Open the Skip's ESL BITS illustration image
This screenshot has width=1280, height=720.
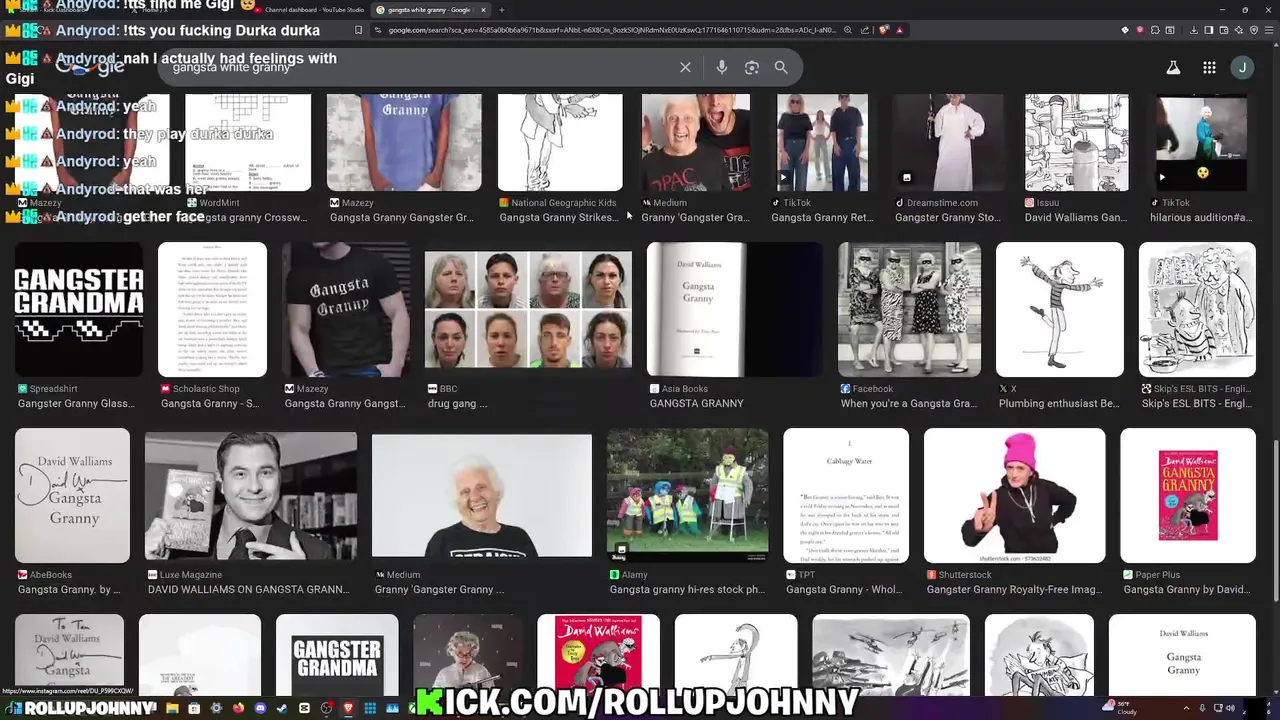click(x=1197, y=309)
